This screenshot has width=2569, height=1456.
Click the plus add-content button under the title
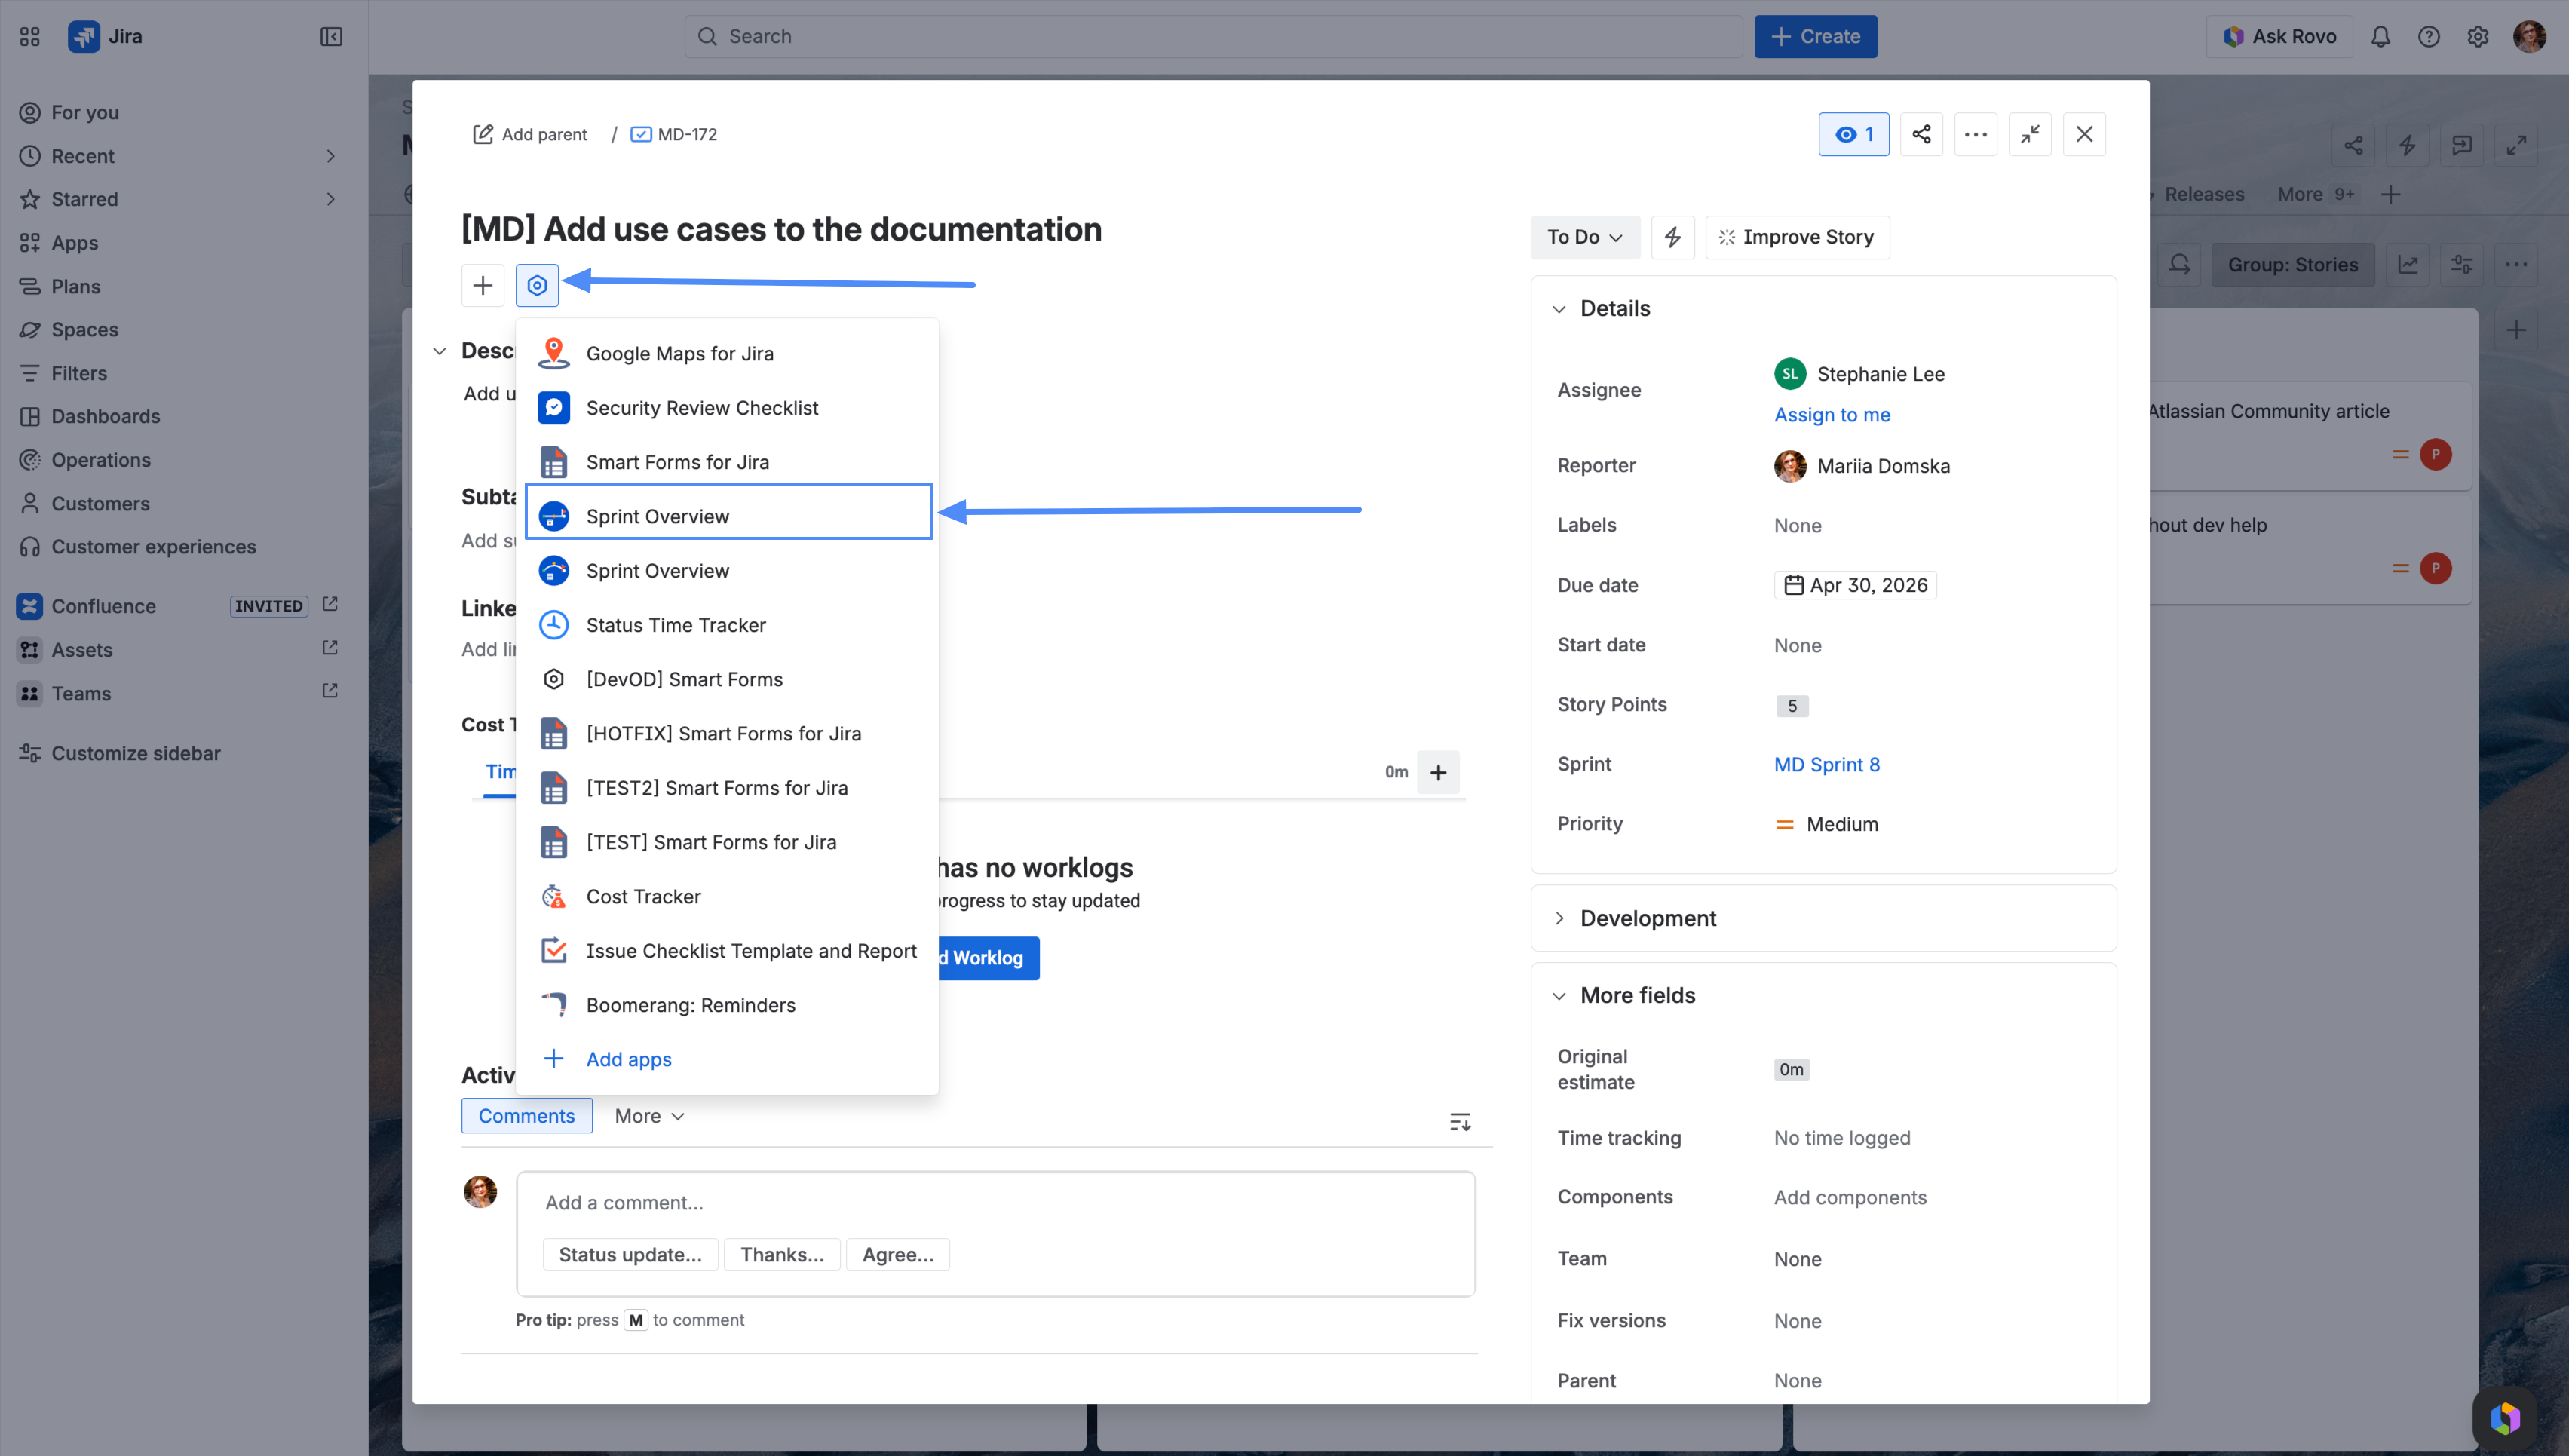tap(483, 285)
